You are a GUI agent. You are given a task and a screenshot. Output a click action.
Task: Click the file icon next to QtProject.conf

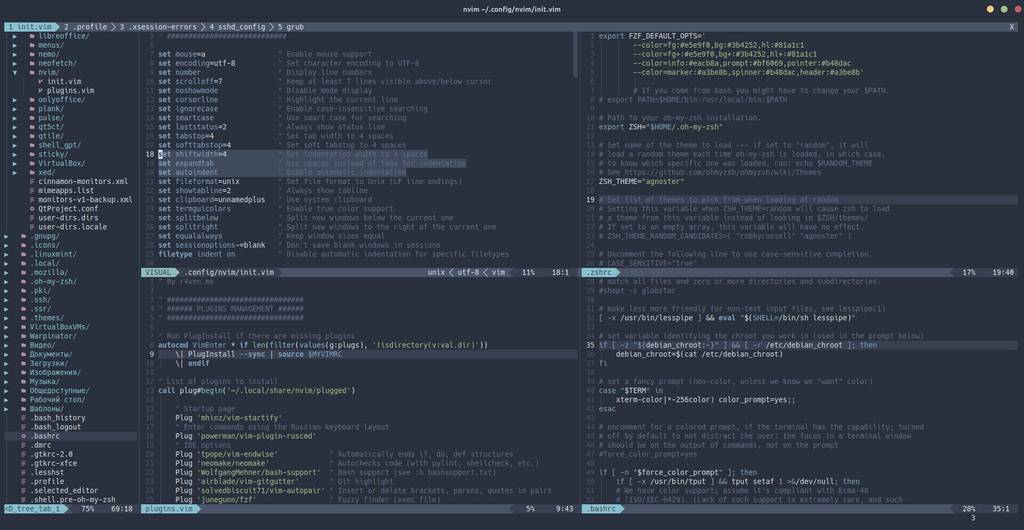click(x=31, y=208)
